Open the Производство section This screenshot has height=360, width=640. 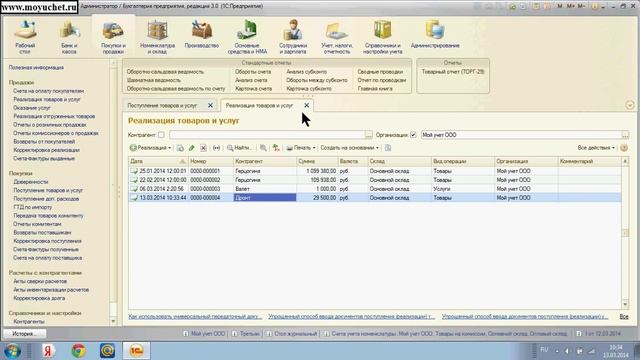coord(202,34)
